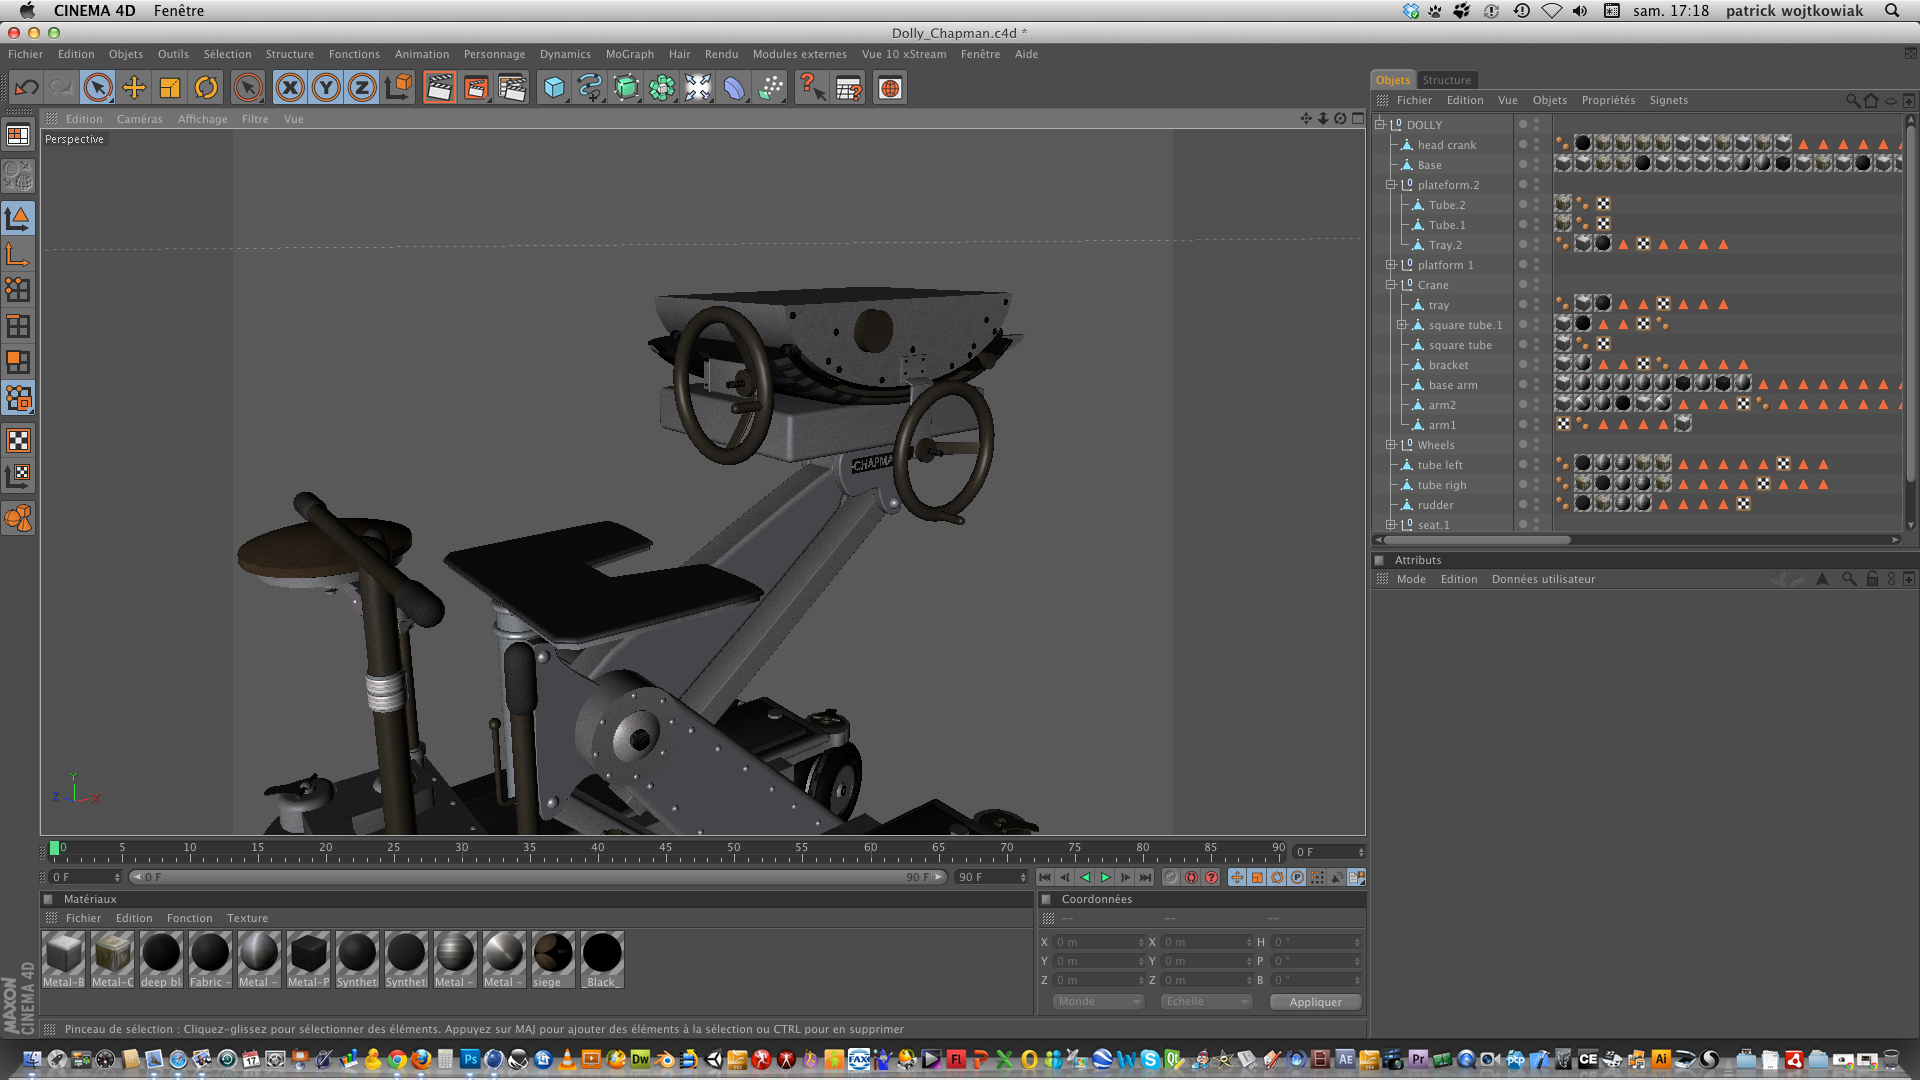Click the spline tool icon
Viewport: 1920px width, 1080px height.
click(590, 88)
